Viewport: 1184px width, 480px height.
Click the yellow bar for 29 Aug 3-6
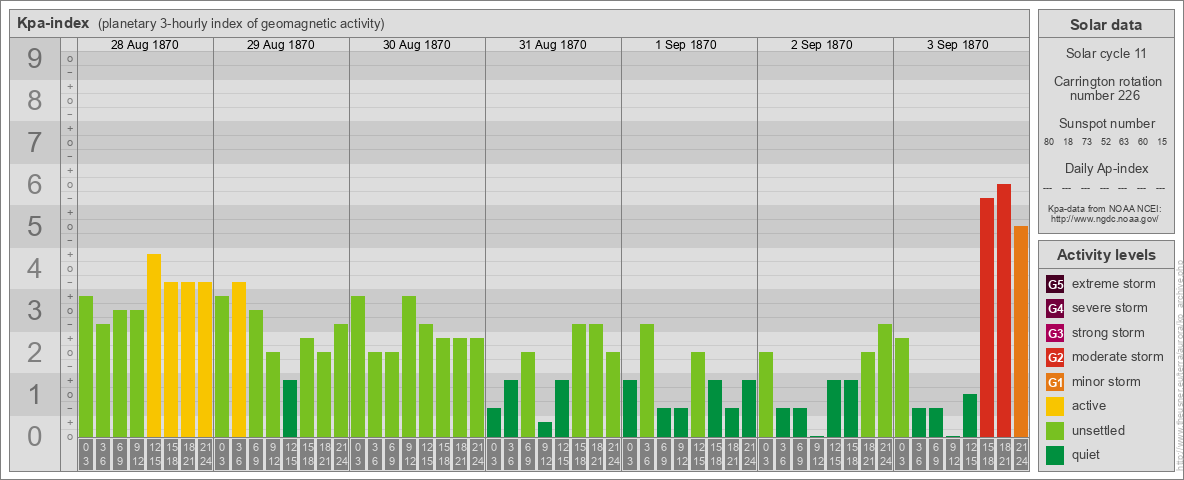239,359
